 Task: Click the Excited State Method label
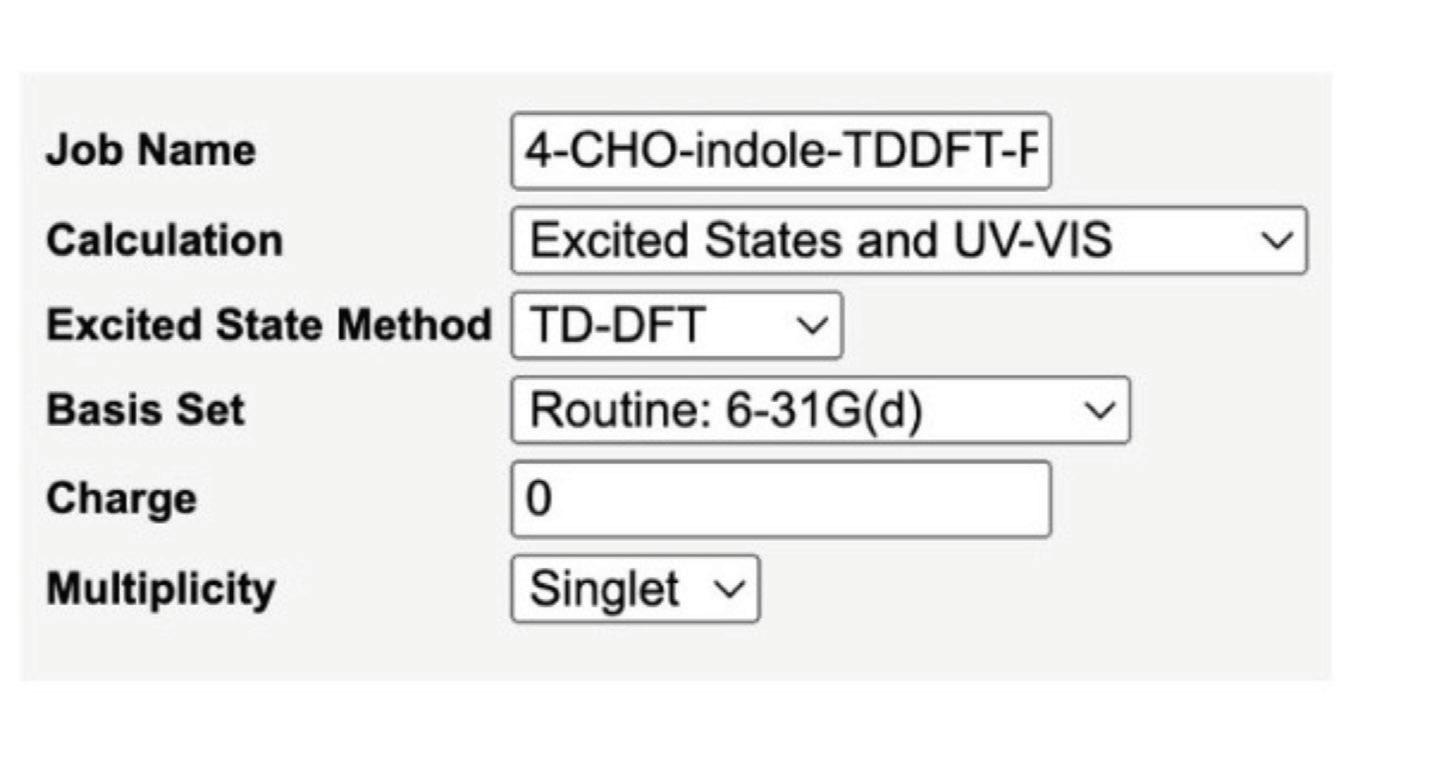[x=268, y=325]
